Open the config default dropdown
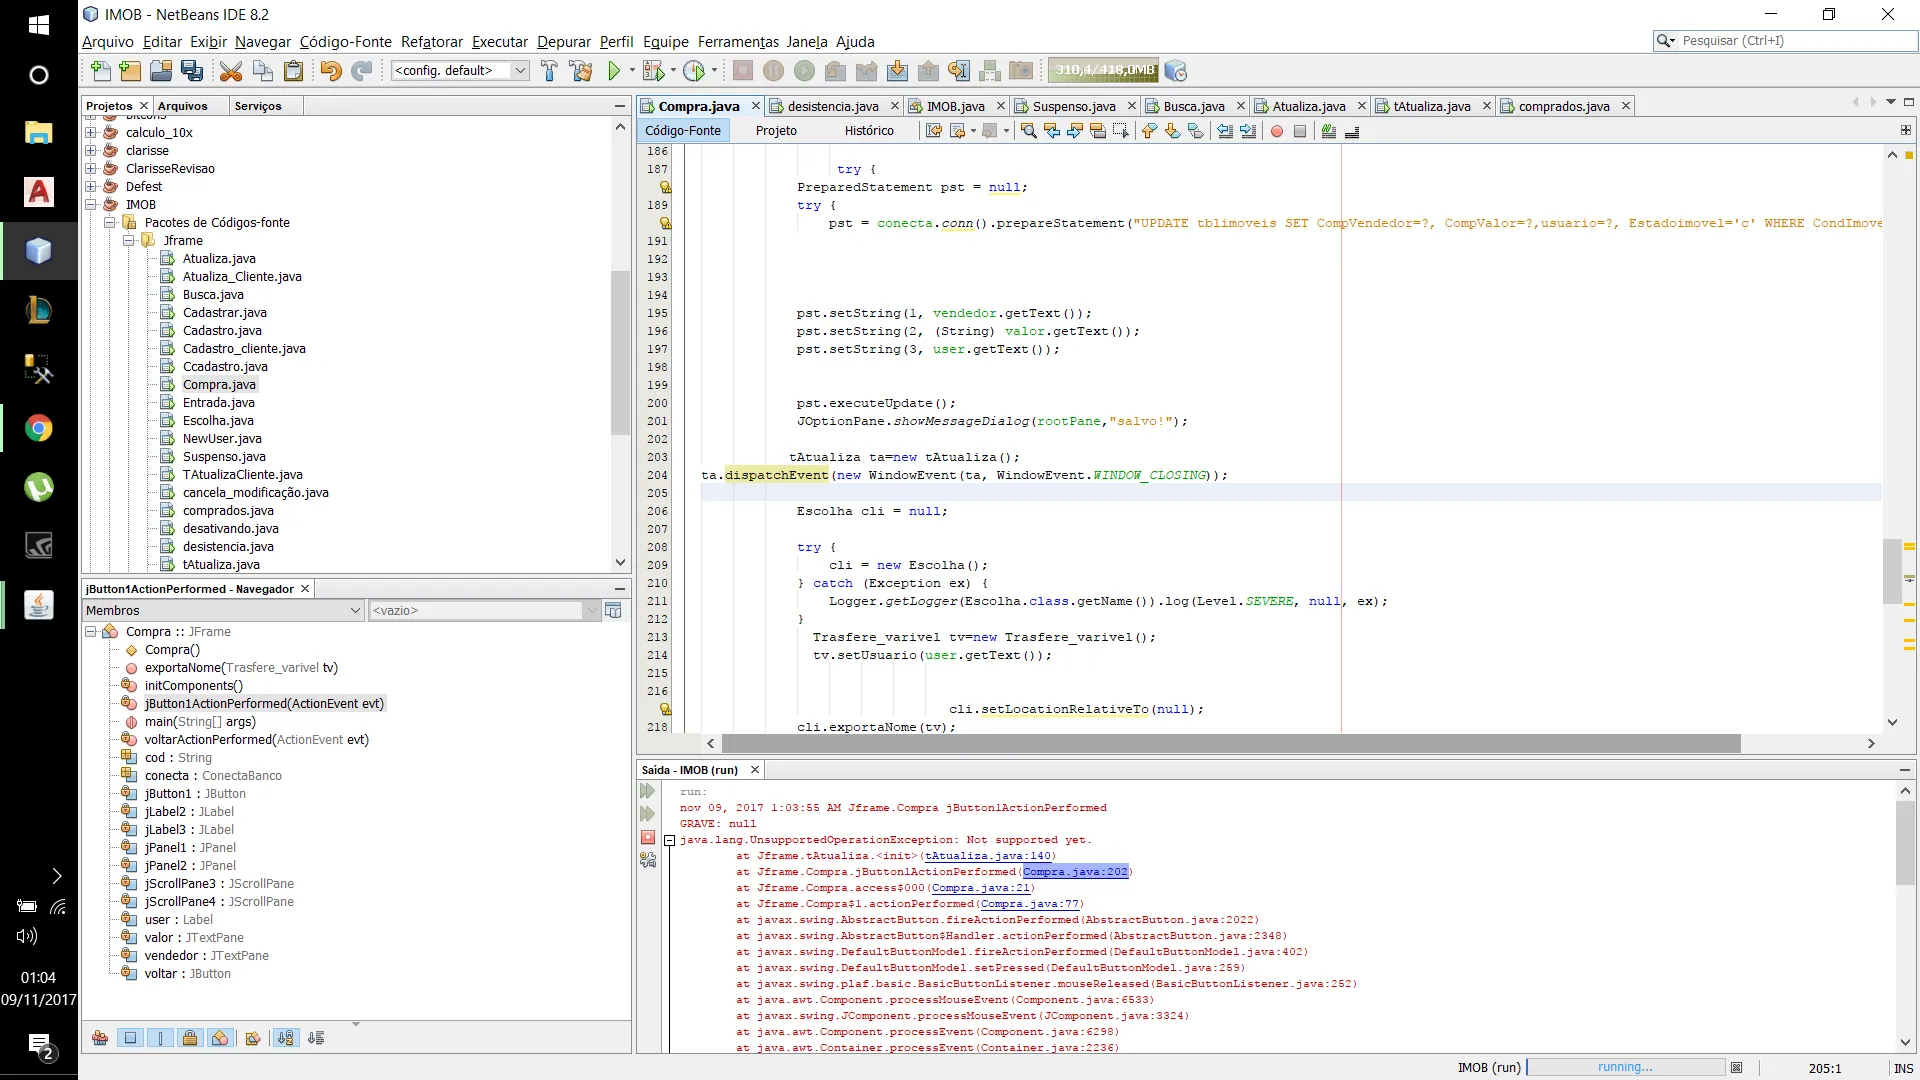Screen dimensions: 1920x1080 (x=460, y=71)
